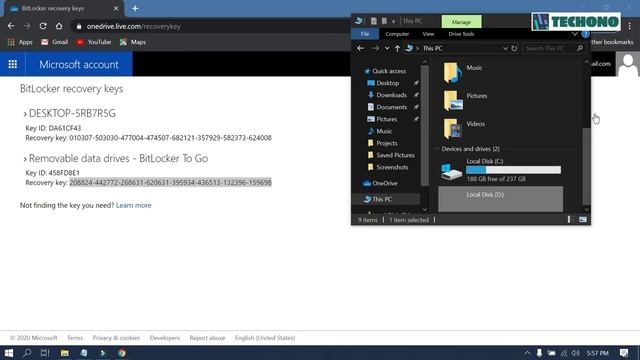Open the Learn more link
640x360 pixels.
pyautogui.click(x=133, y=205)
